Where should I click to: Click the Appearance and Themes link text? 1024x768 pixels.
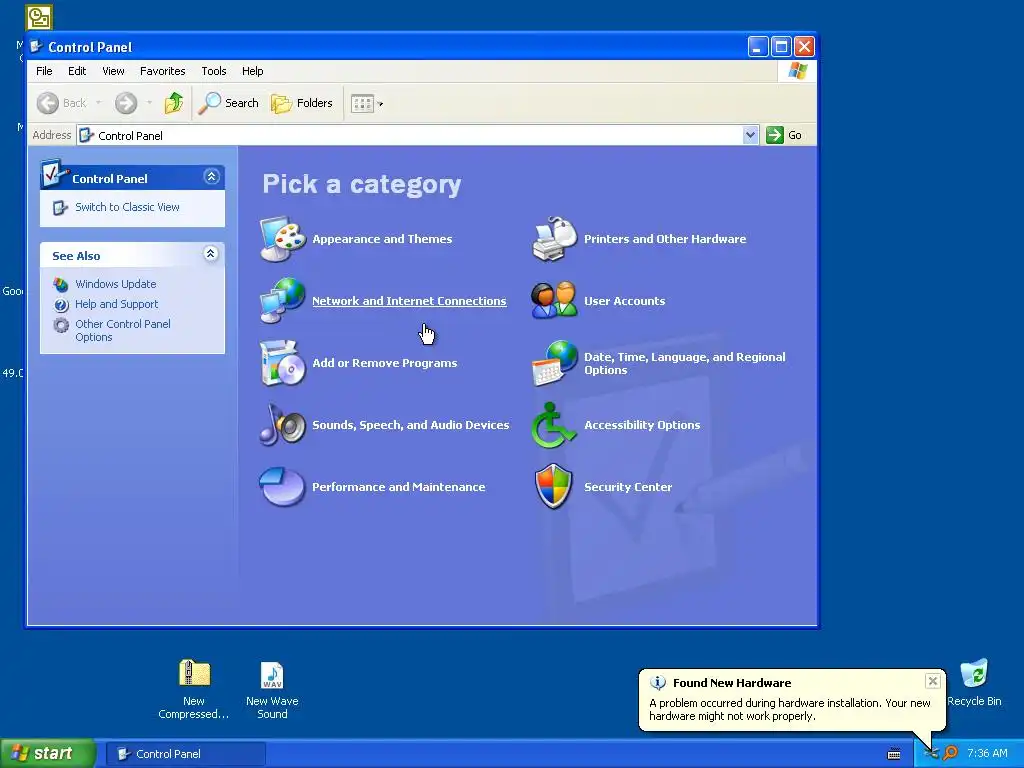point(382,239)
